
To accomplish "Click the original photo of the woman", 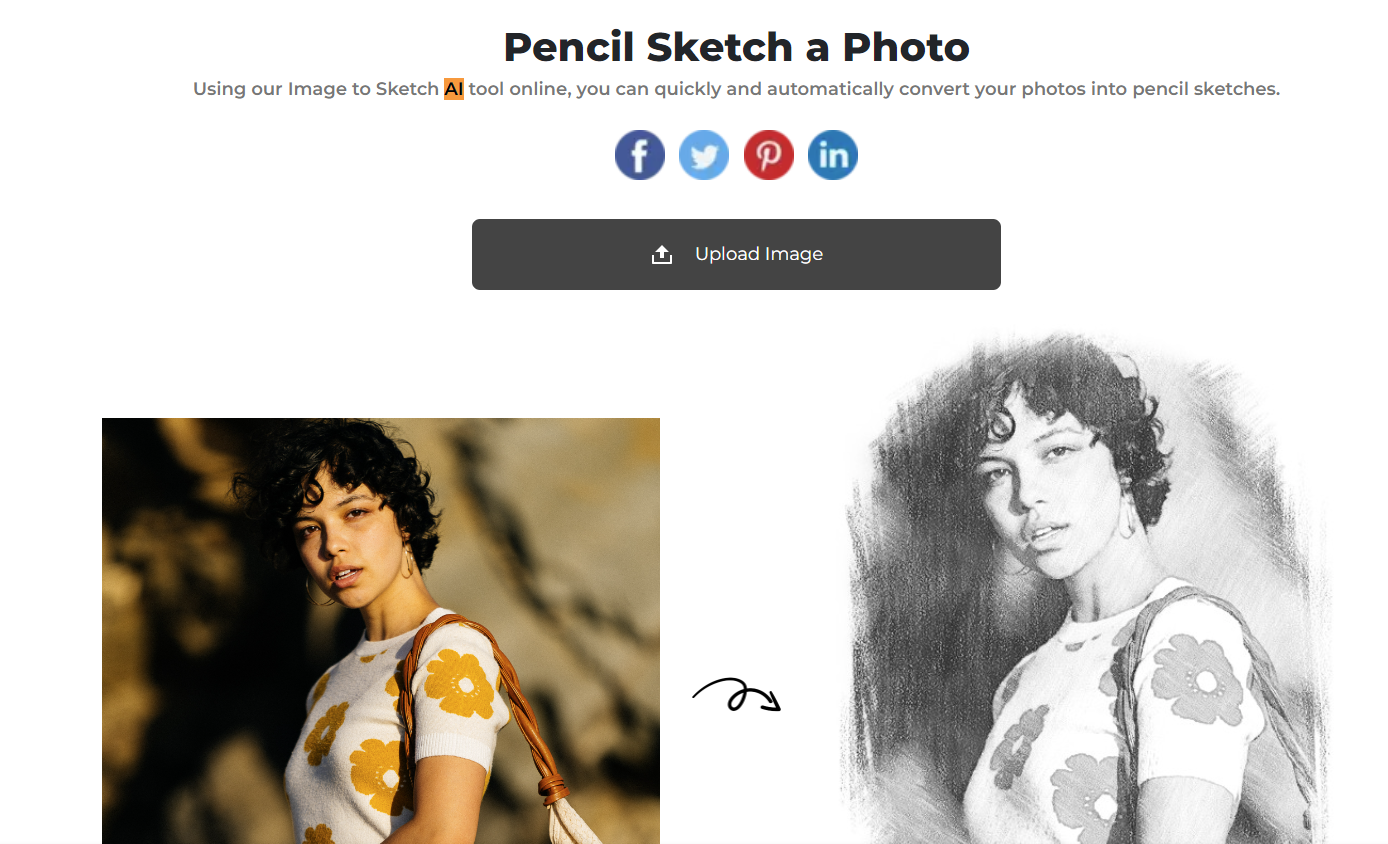I will click(x=380, y=630).
